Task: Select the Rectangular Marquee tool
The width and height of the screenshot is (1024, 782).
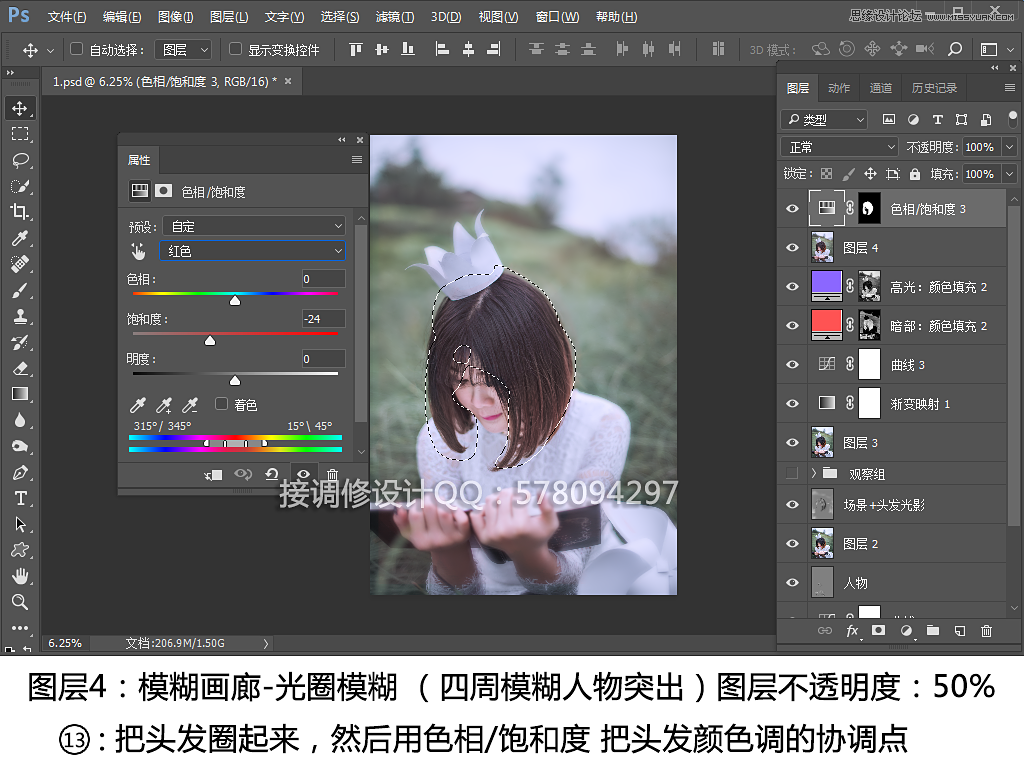Action: click(20, 134)
